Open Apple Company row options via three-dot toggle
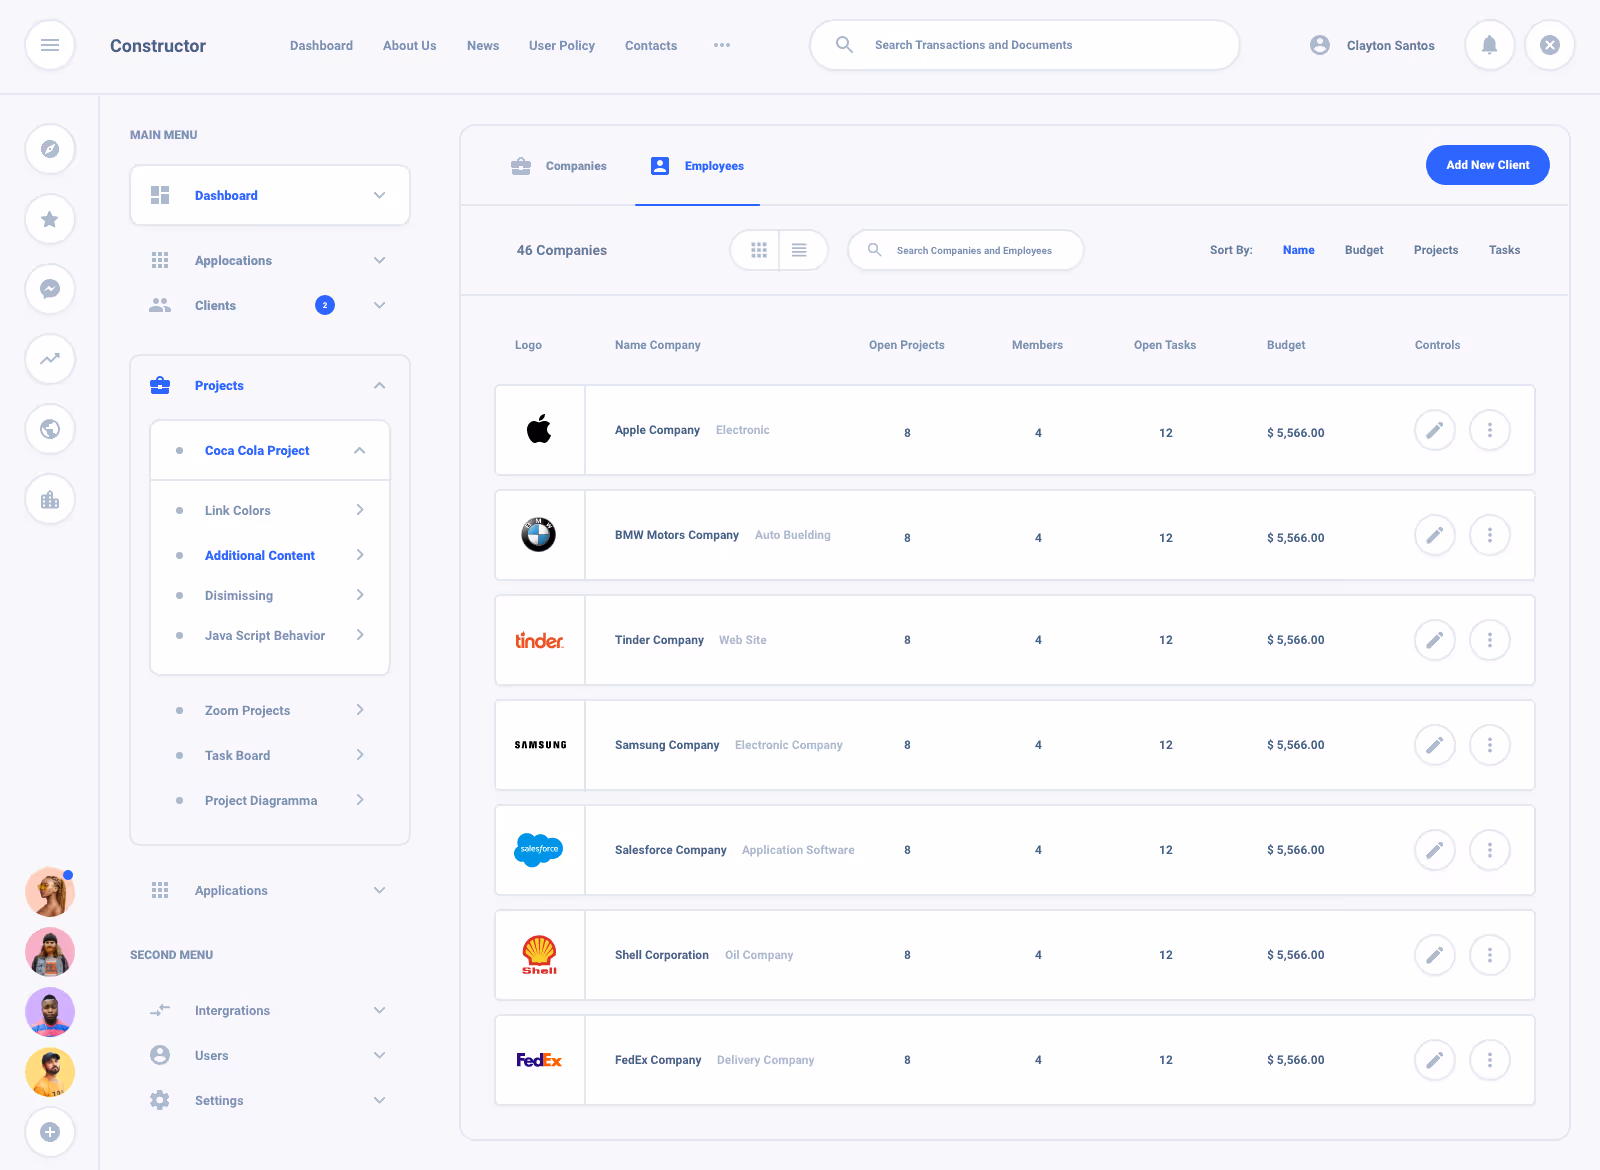Viewport: 1600px width, 1170px height. [x=1489, y=430]
